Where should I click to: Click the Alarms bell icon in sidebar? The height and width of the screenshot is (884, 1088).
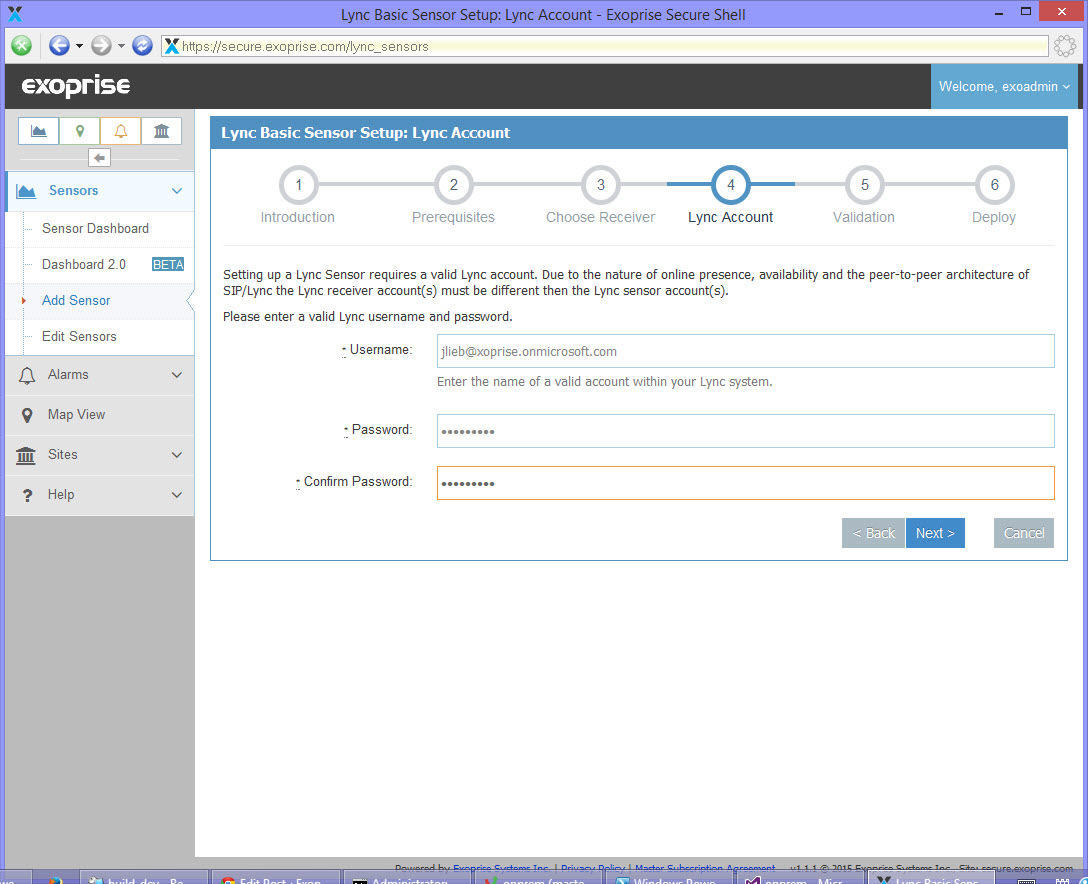pos(26,375)
